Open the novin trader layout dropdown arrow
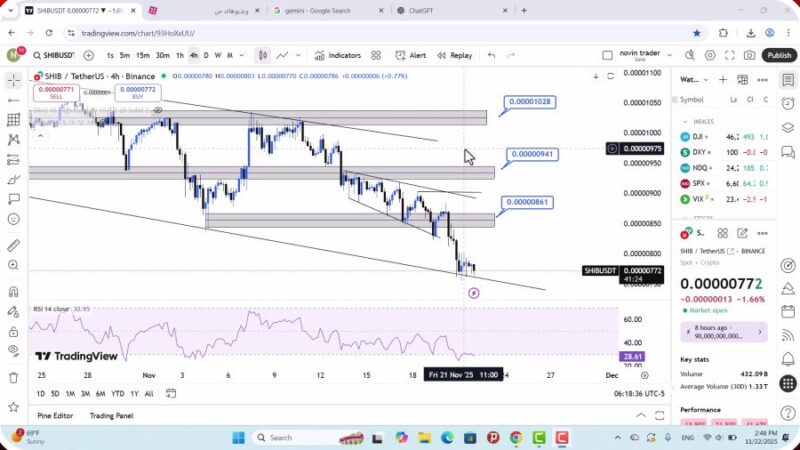Viewport: 800px width, 450px height. tap(672, 56)
